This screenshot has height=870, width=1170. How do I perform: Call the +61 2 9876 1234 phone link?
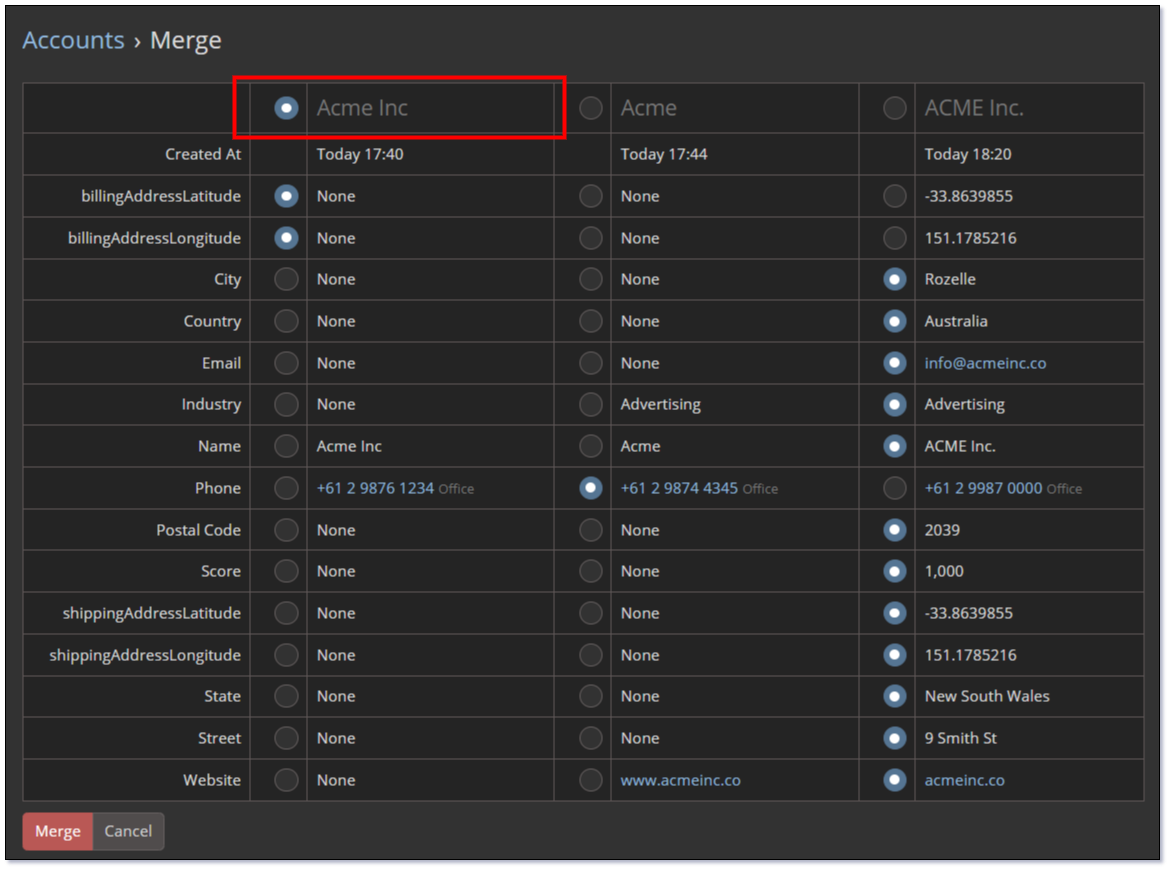pyautogui.click(x=375, y=488)
